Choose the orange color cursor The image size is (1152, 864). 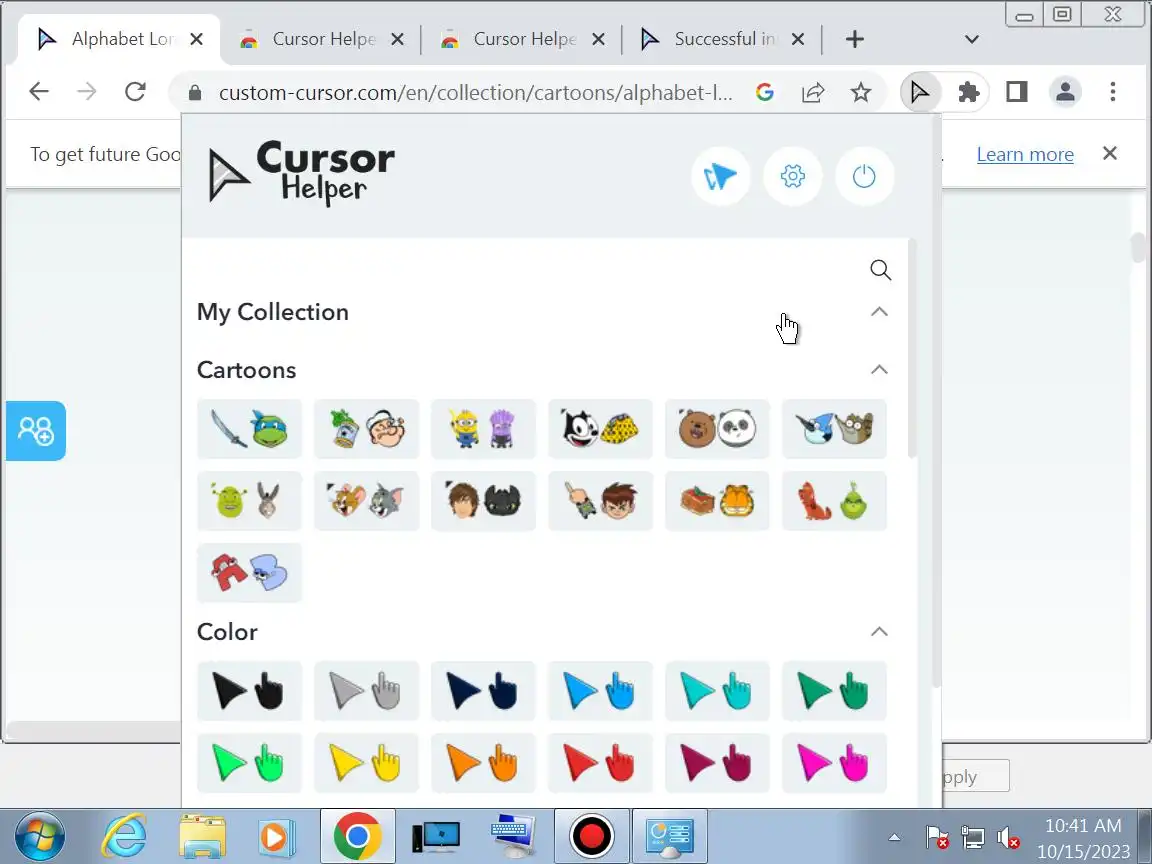tap(483, 763)
